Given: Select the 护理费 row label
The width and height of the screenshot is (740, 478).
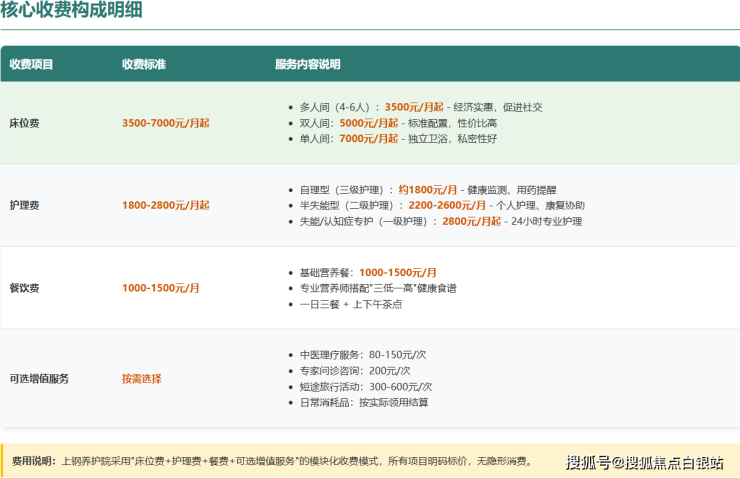Looking at the screenshot, I should [x=25, y=205].
